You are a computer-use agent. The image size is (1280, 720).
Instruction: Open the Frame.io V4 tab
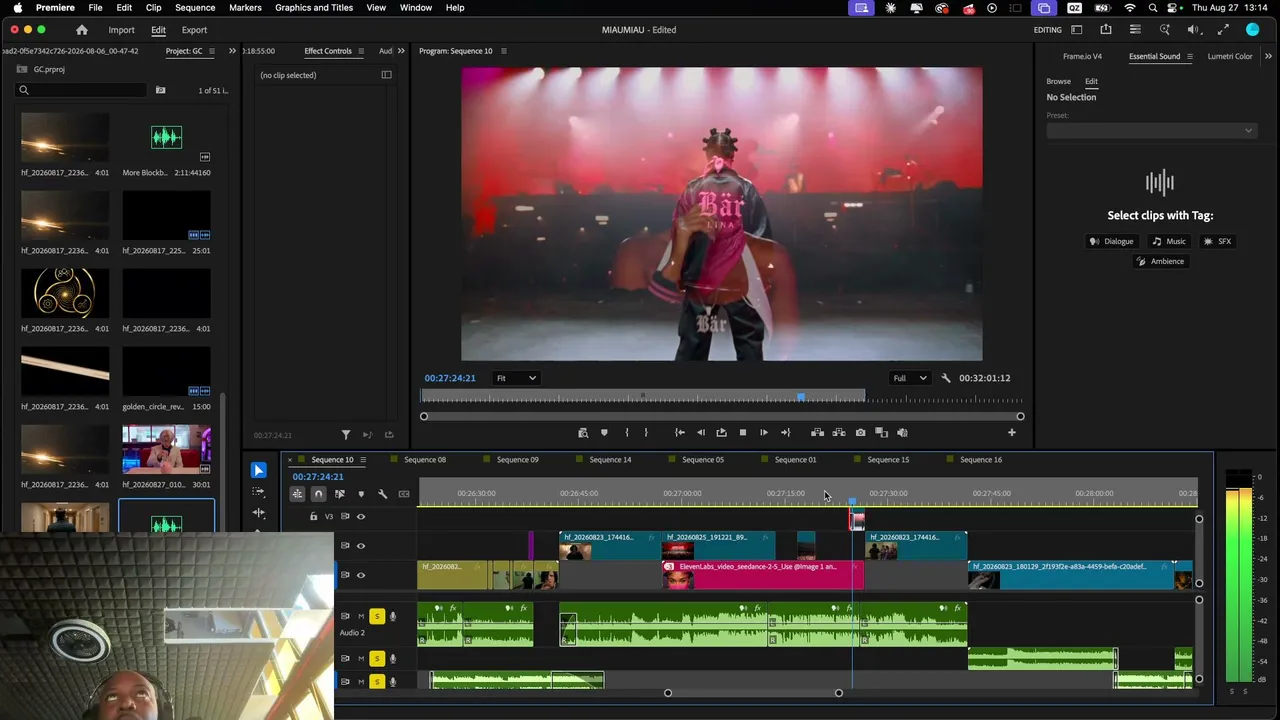(1082, 57)
